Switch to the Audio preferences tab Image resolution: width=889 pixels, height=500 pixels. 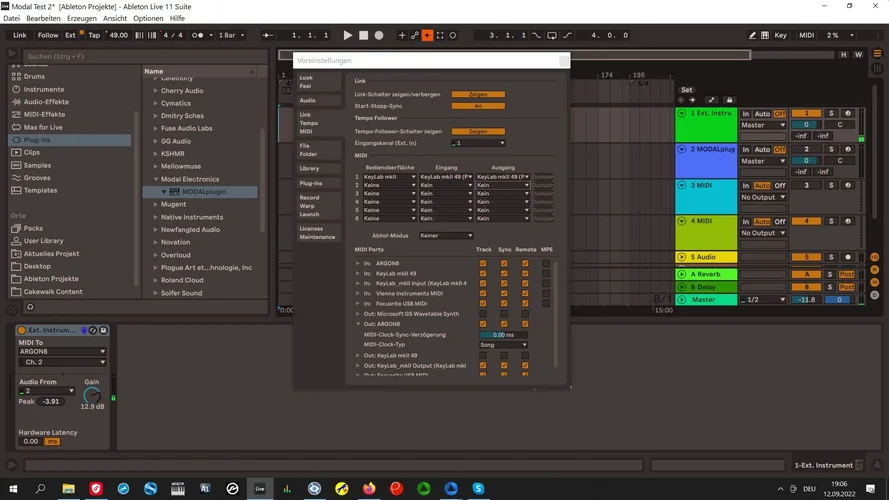pyautogui.click(x=308, y=100)
